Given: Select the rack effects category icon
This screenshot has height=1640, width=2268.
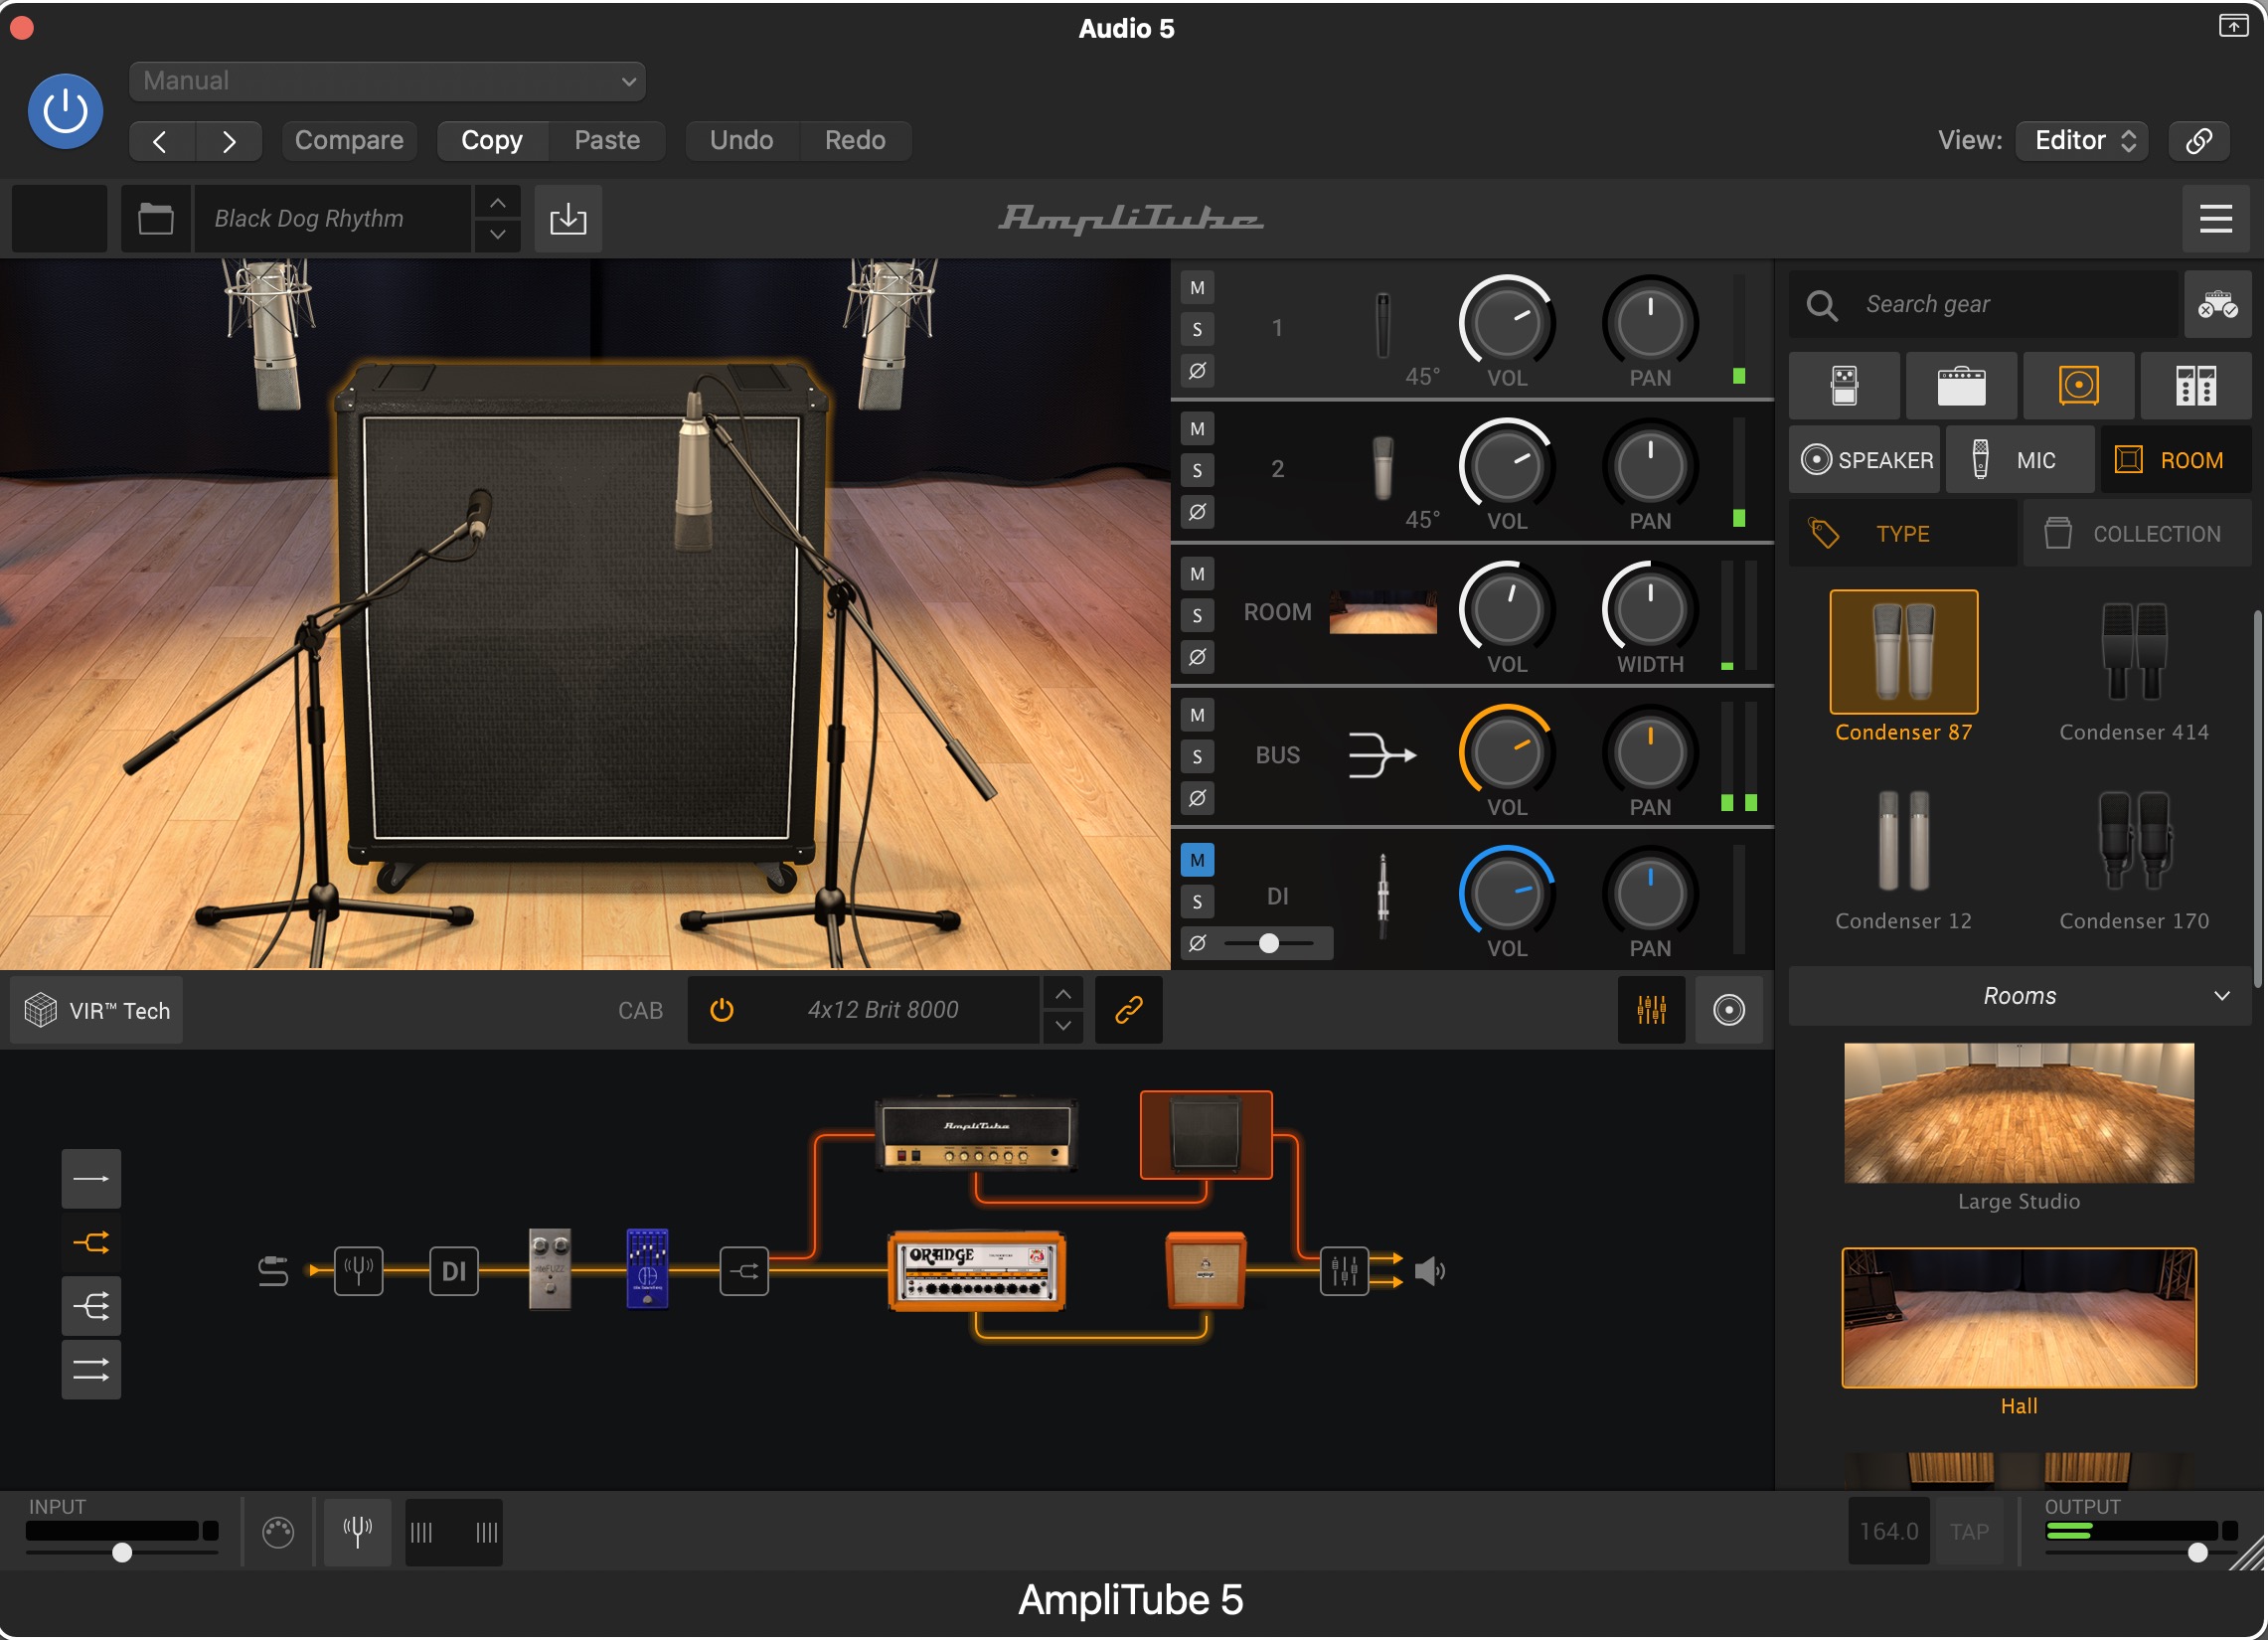Looking at the screenshot, I should [x=2196, y=386].
